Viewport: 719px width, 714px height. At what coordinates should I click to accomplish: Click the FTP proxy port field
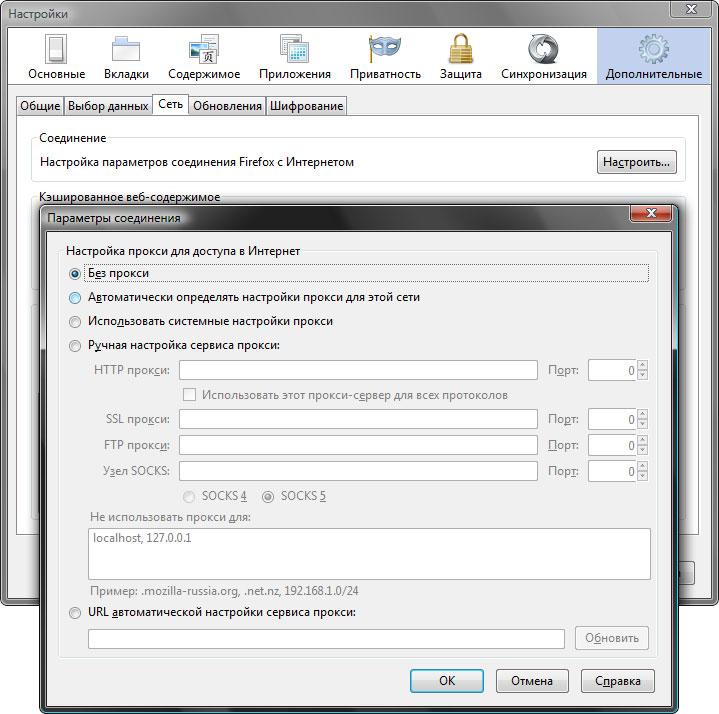[612, 445]
